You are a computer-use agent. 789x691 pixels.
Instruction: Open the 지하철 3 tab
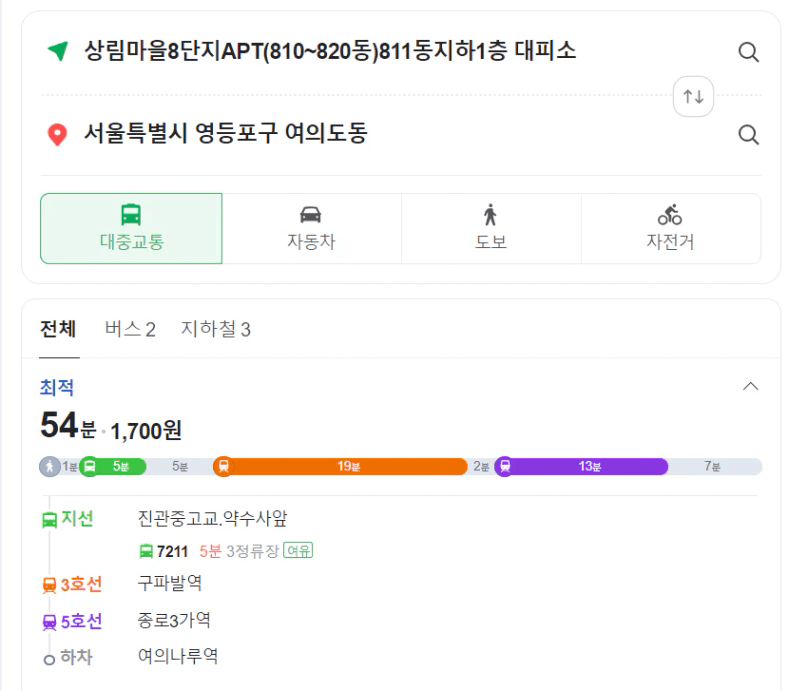pyautogui.click(x=215, y=329)
